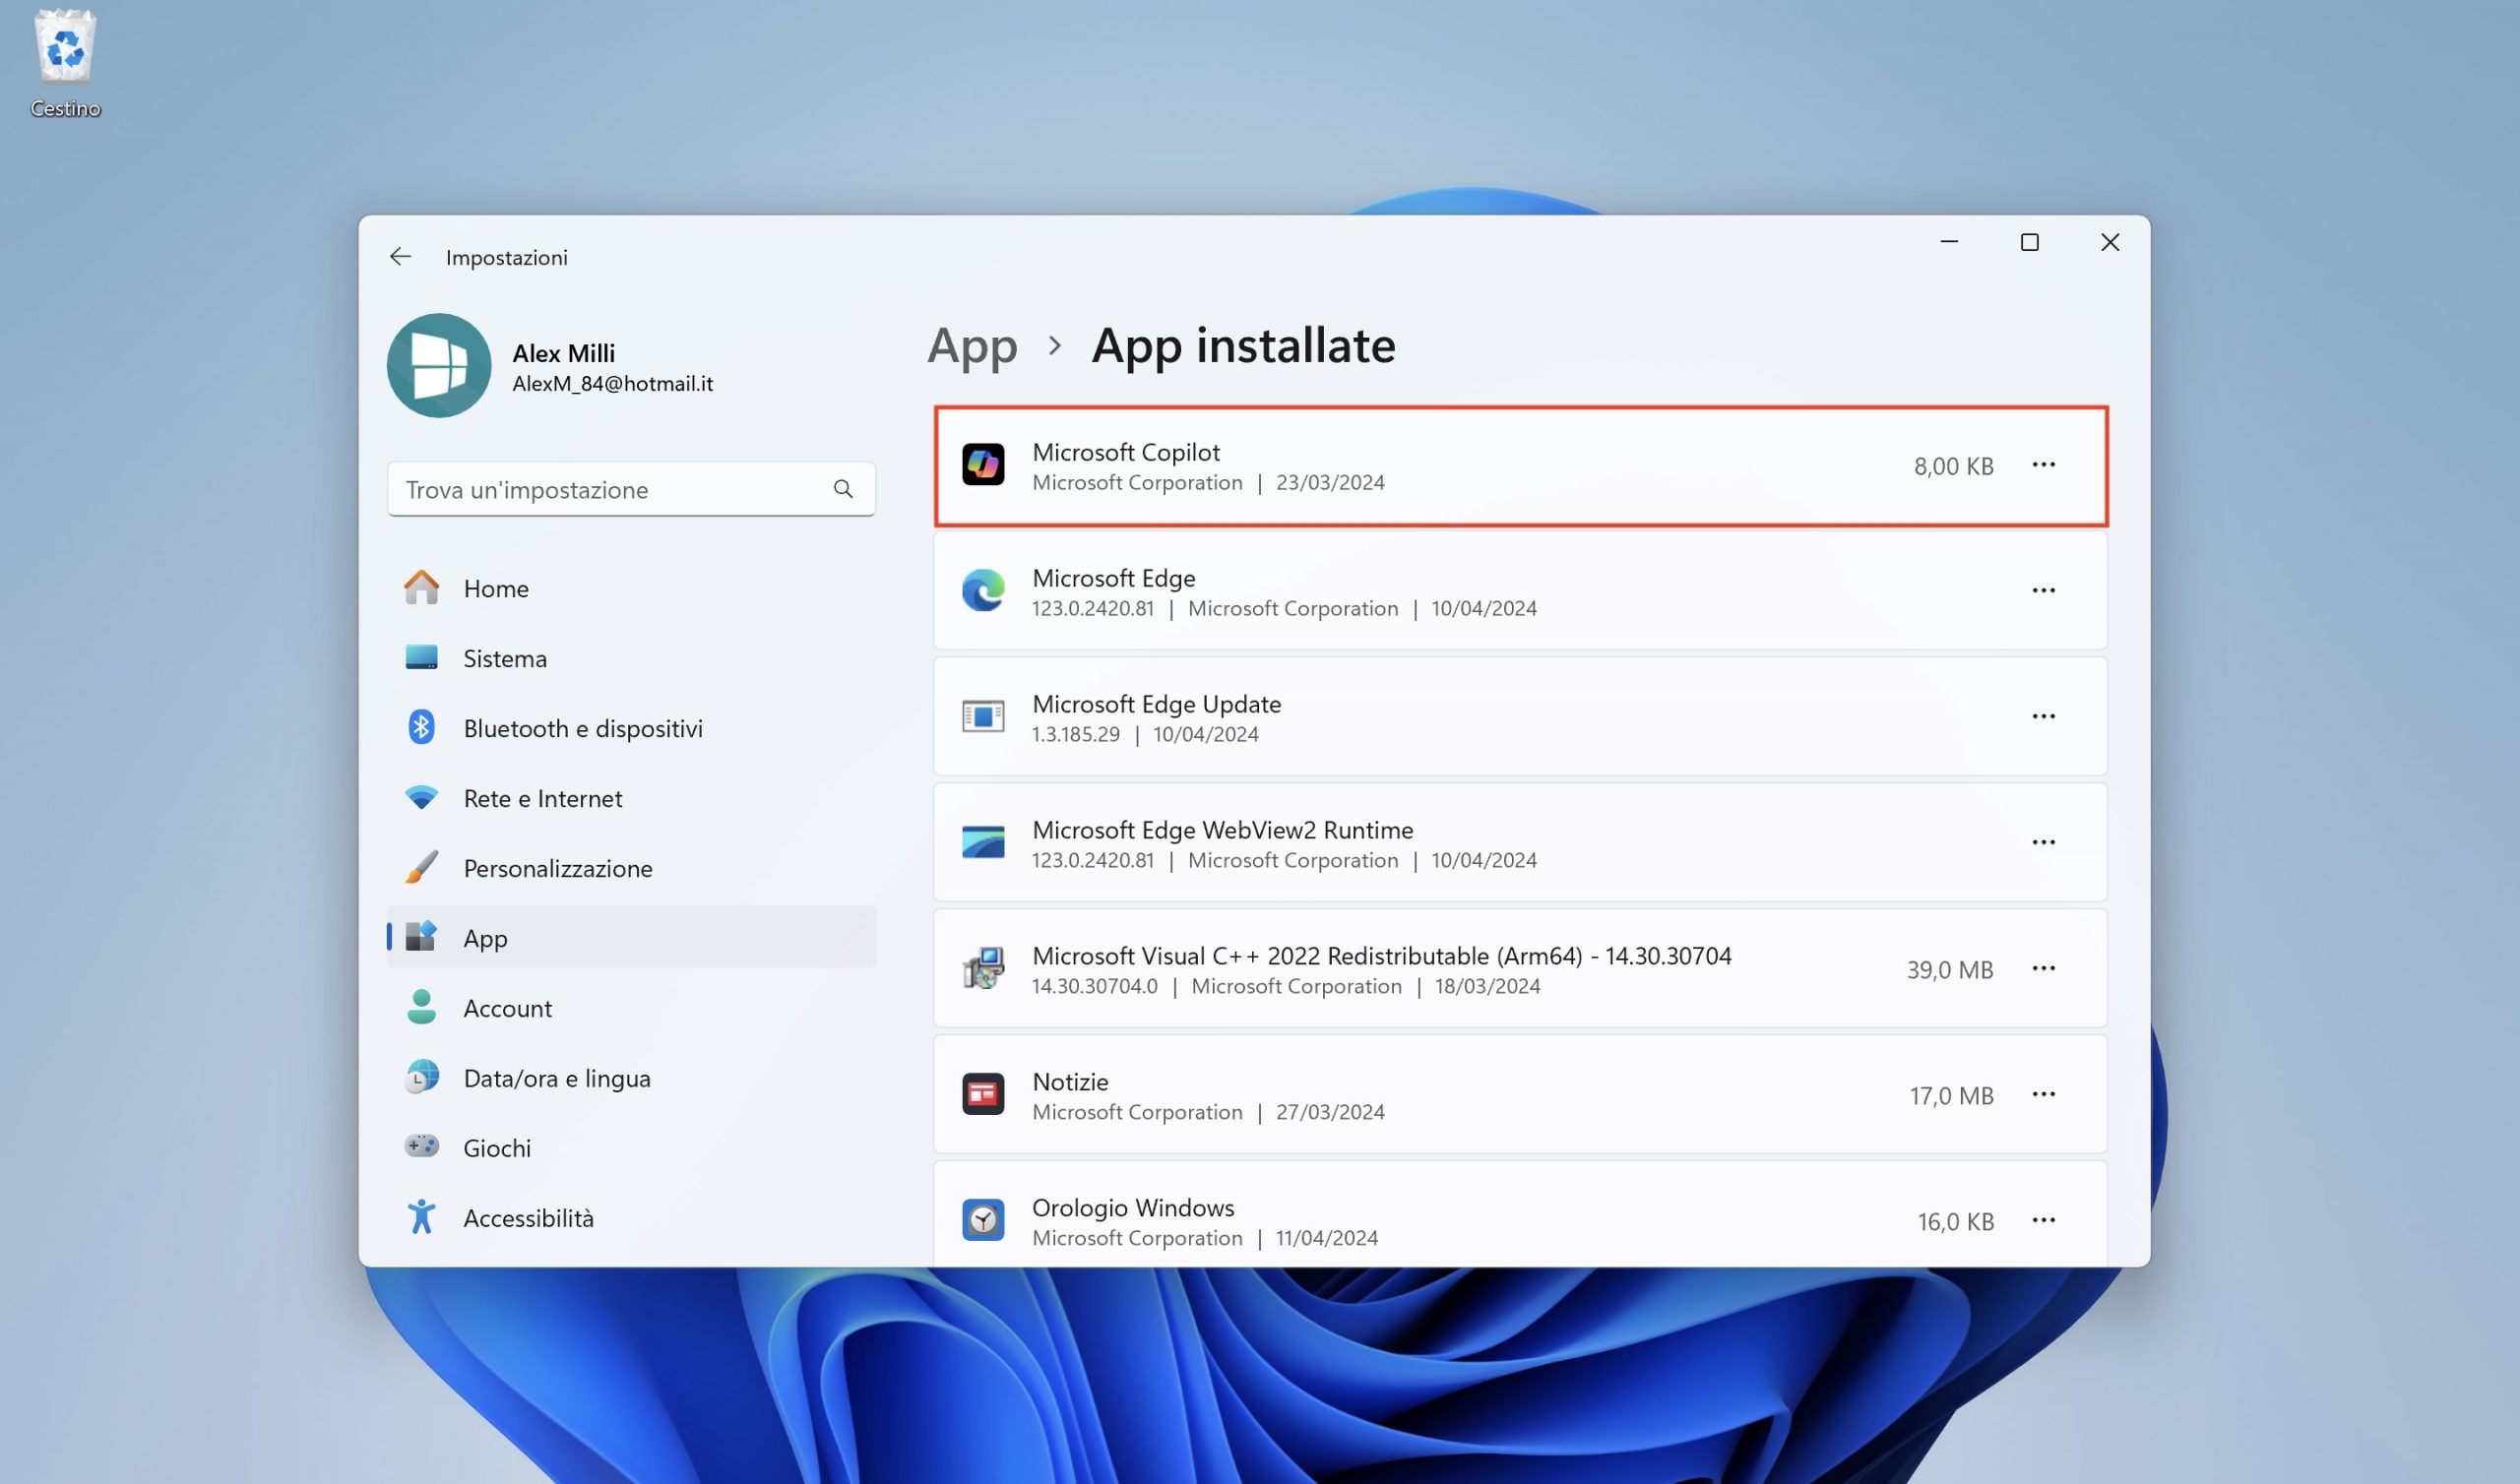Select the Account label
Image resolution: width=2520 pixels, height=1484 pixels.
[x=507, y=1009]
